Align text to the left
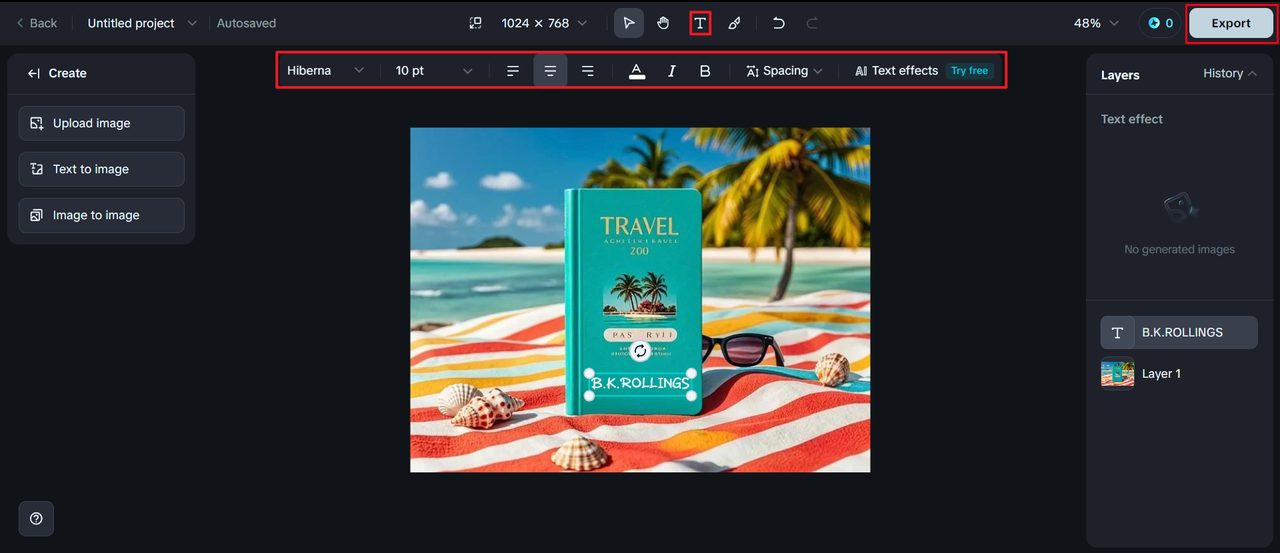 pyautogui.click(x=513, y=71)
